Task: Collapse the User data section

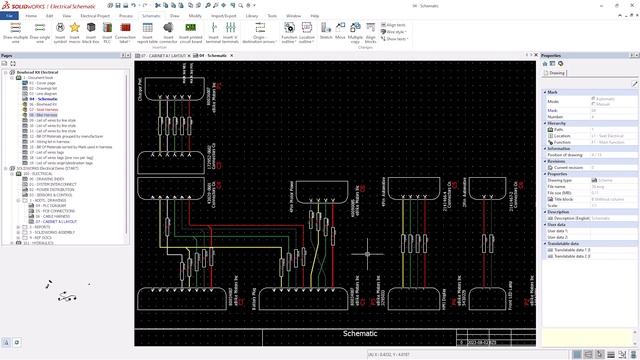Action: click(545, 224)
